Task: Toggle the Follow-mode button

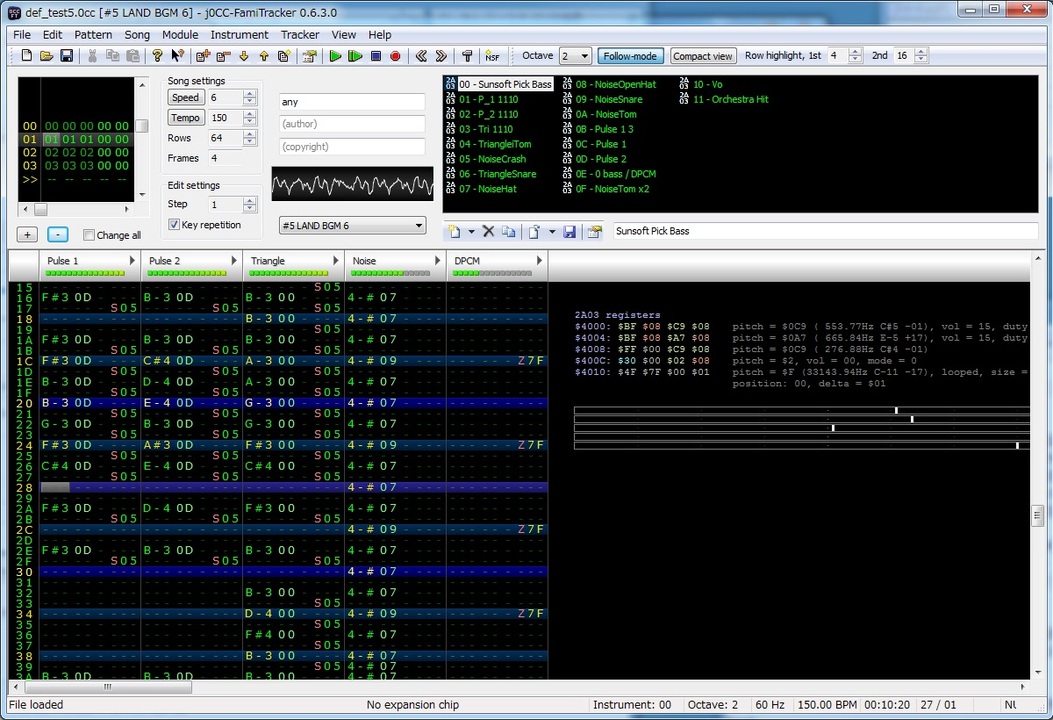Action: 630,56
